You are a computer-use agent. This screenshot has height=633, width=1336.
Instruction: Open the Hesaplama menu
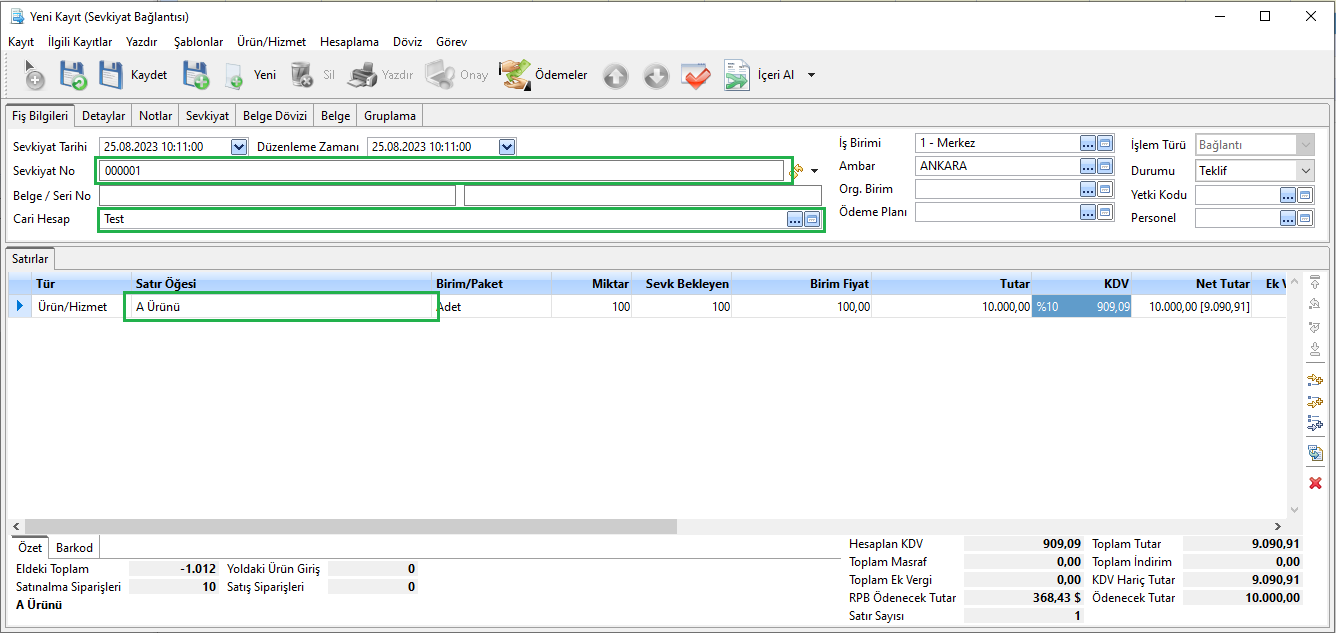(x=349, y=42)
